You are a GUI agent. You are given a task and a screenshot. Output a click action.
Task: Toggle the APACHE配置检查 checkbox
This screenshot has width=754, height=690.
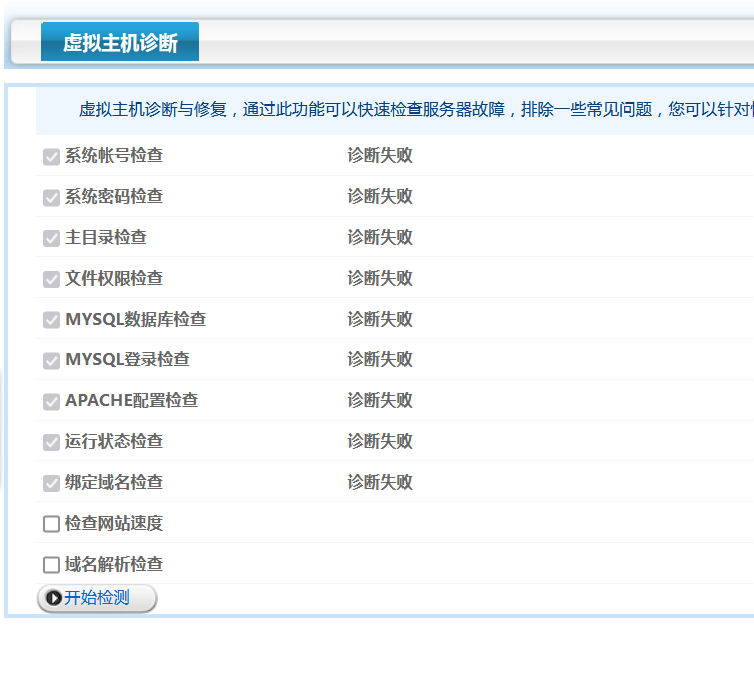[x=52, y=401]
